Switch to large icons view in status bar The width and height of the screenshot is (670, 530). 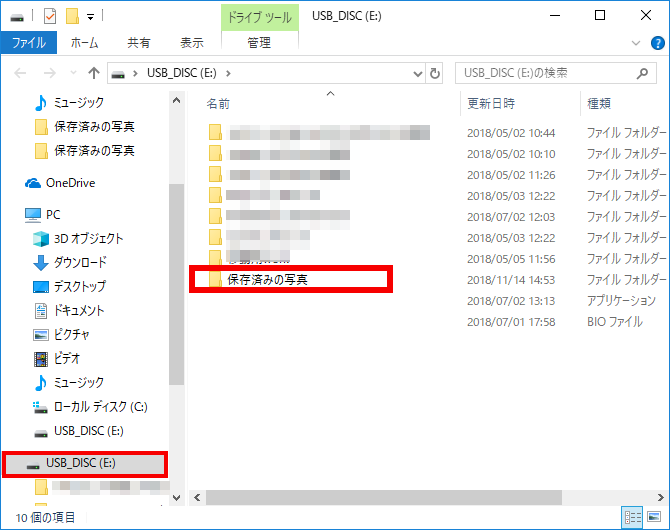coord(654,518)
